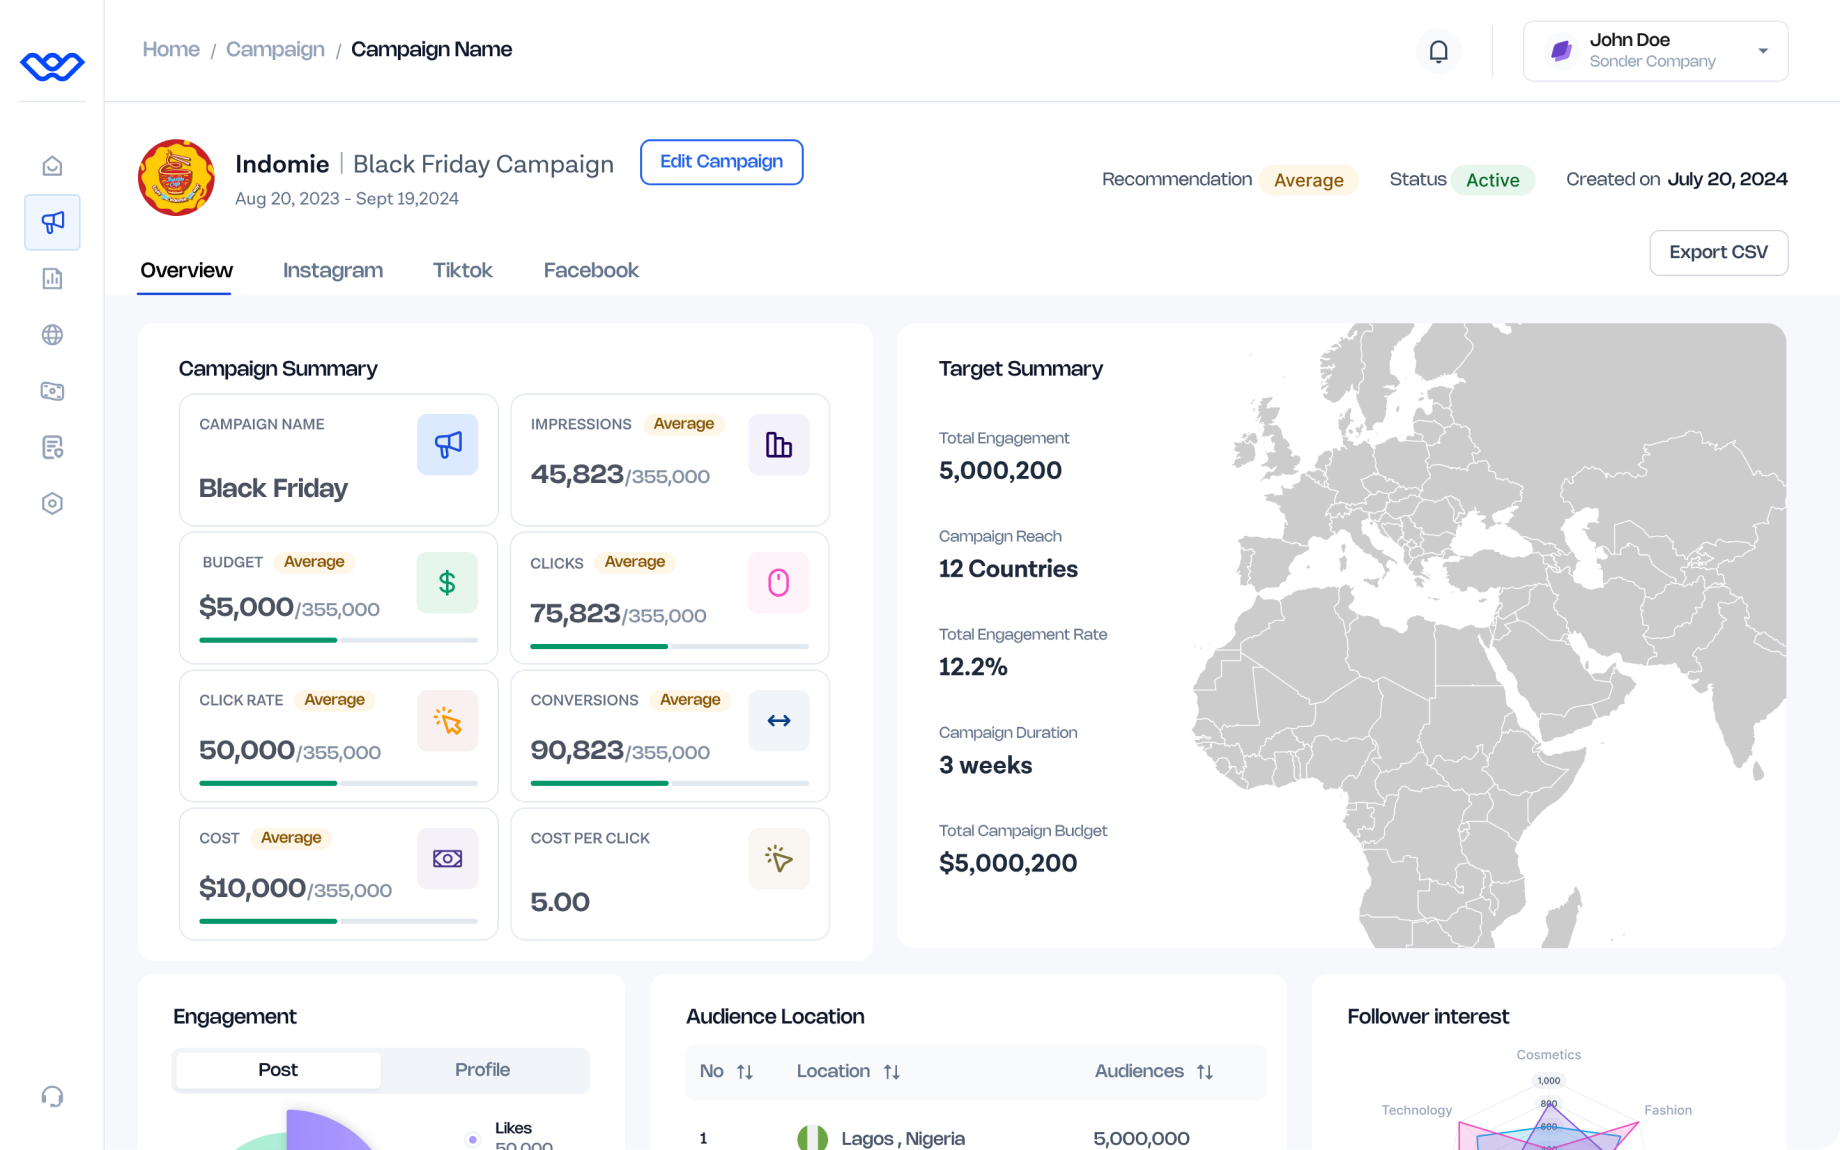Sort Audience Location by Audiences column
This screenshot has width=1840, height=1150.
1204,1072
